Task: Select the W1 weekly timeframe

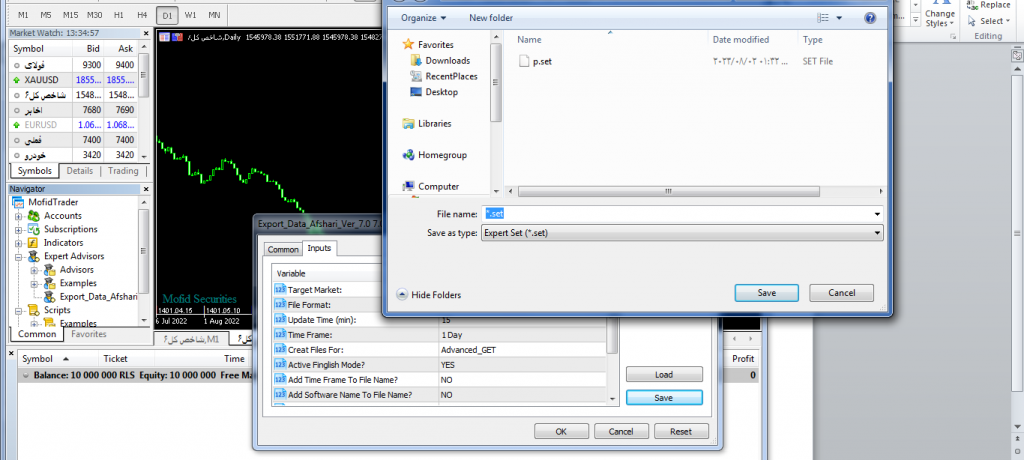Action: pyautogui.click(x=190, y=14)
